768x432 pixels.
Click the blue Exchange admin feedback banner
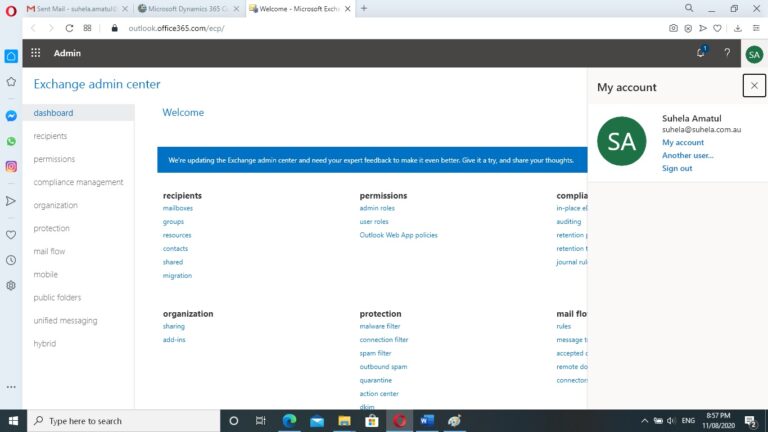(x=372, y=160)
